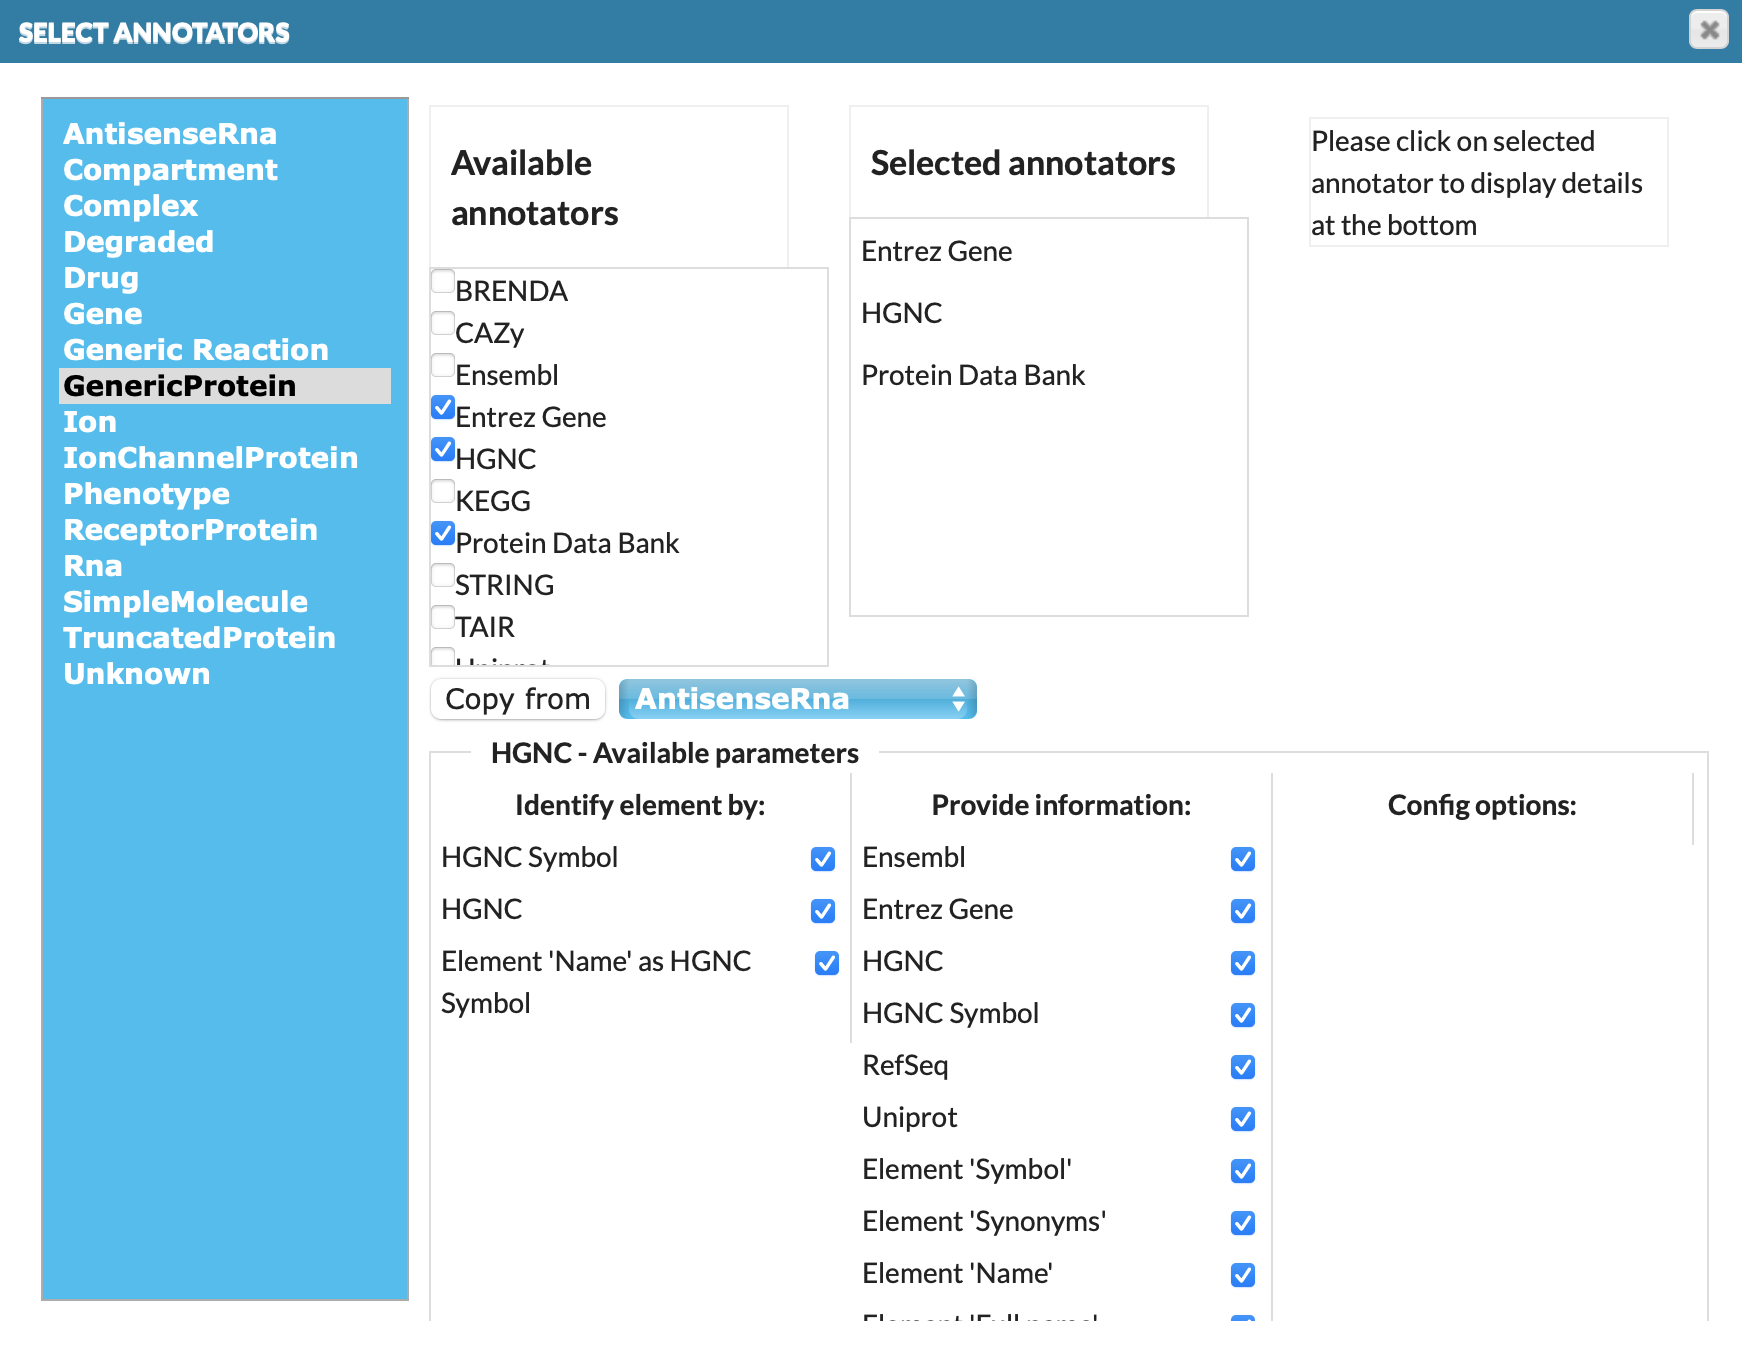Image resolution: width=1742 pixels, height=1372 pixels.
Task: Open the Compartment element type
Action: pos(170,170)
